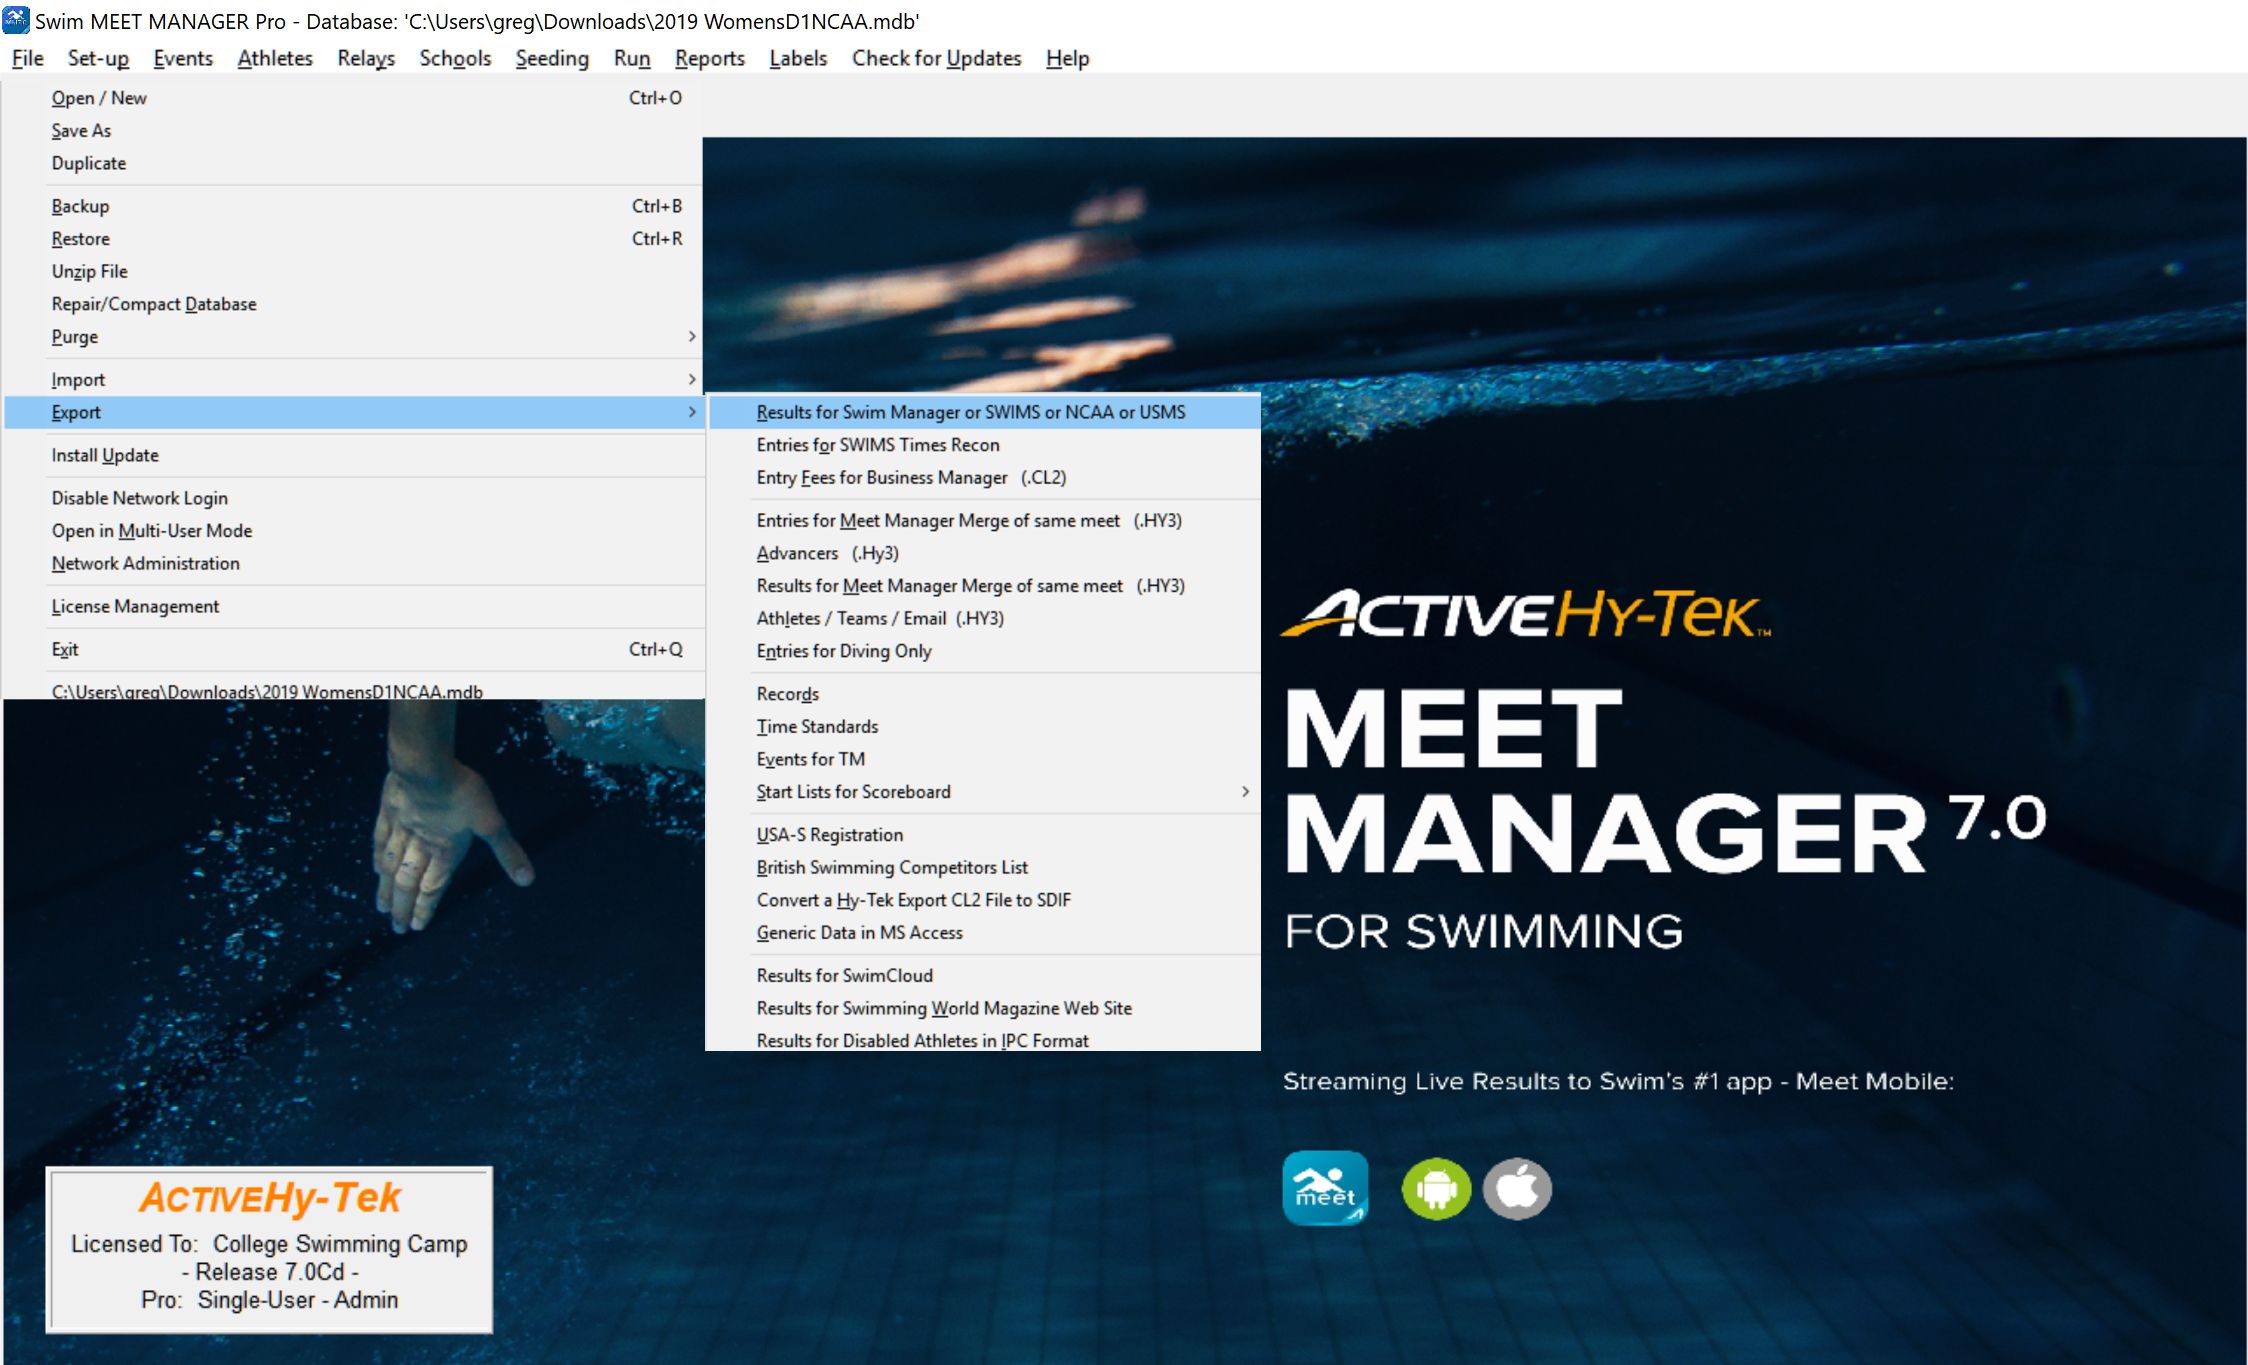Select Save As menu item
The width and height of the screenshot is (2248, 1365).
354,131
